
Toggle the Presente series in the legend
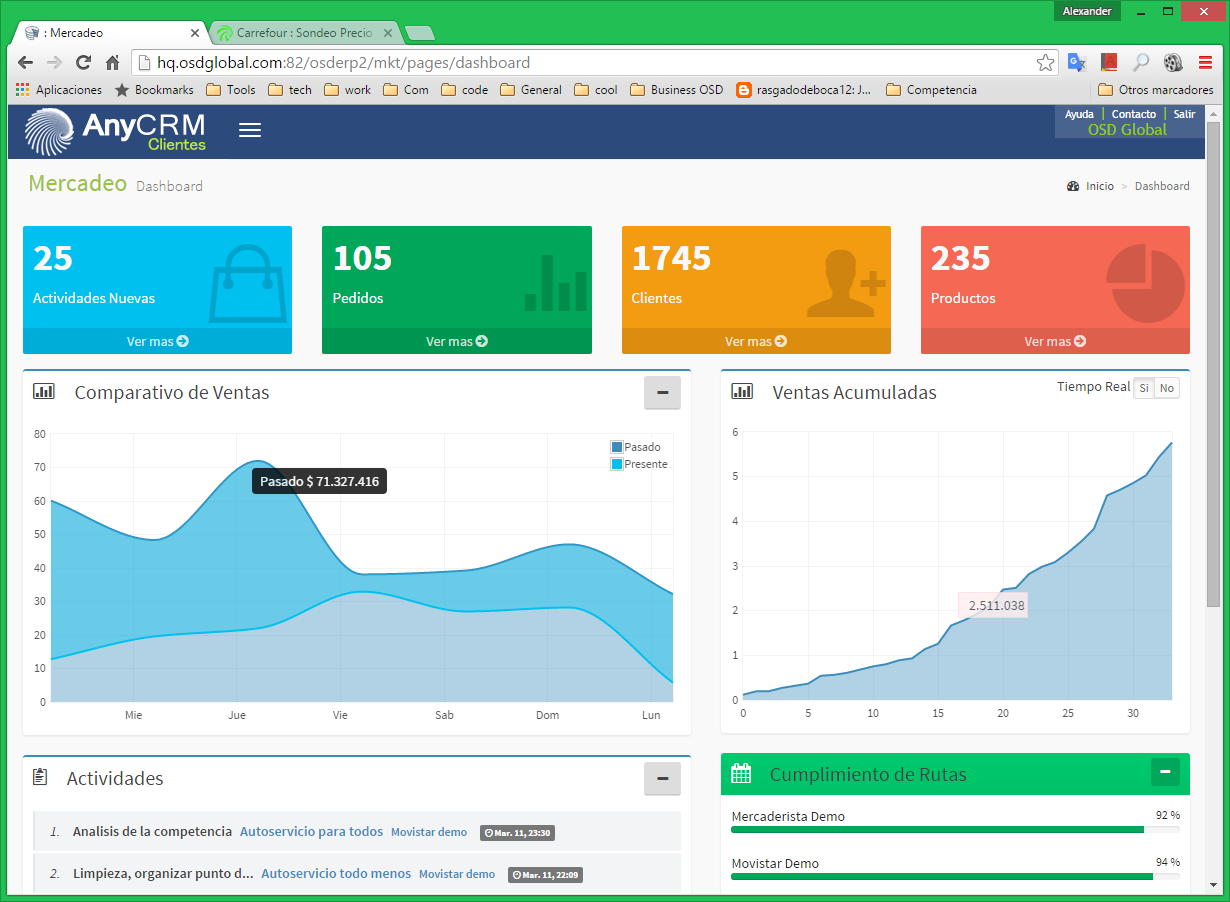pyautogui.click(x=639, y=464)
